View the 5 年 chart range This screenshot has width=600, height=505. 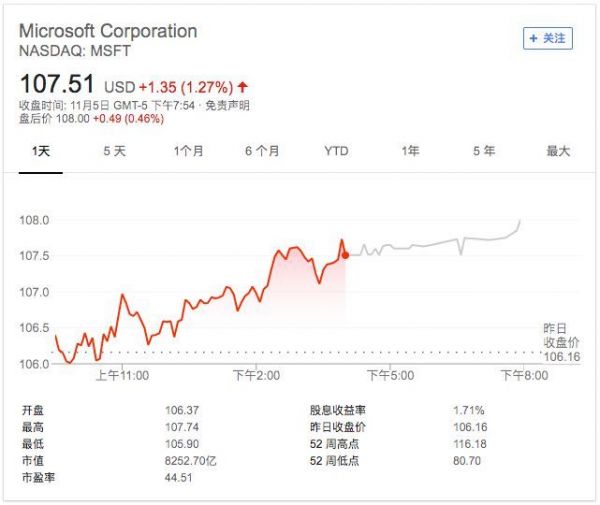point(484,151)
